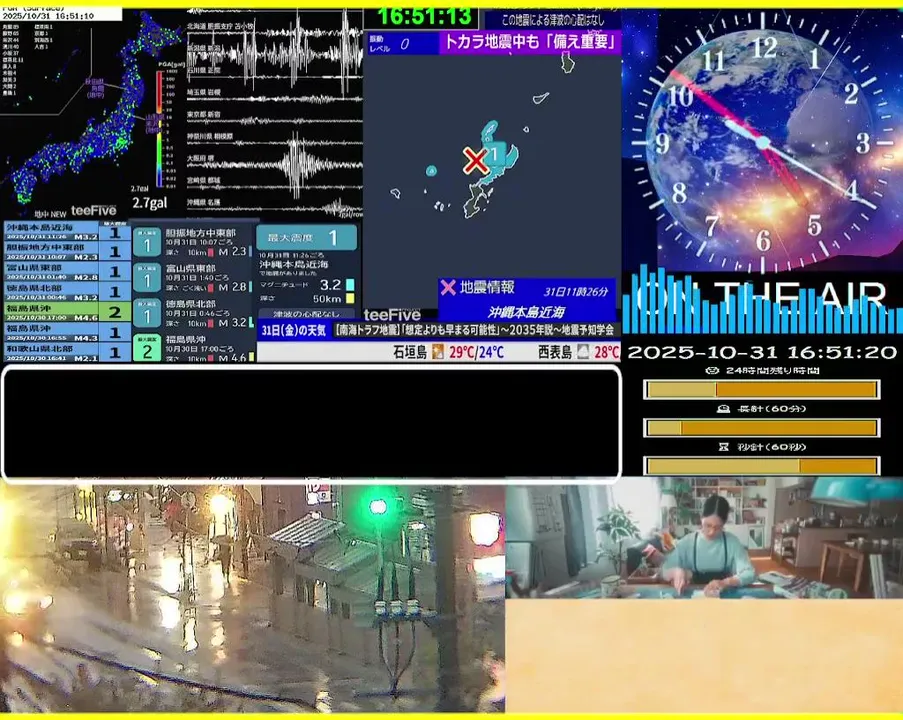Click the 長針(60分) progress bar
The width and height of the screenshot is (903, 720).
point(761,427)
